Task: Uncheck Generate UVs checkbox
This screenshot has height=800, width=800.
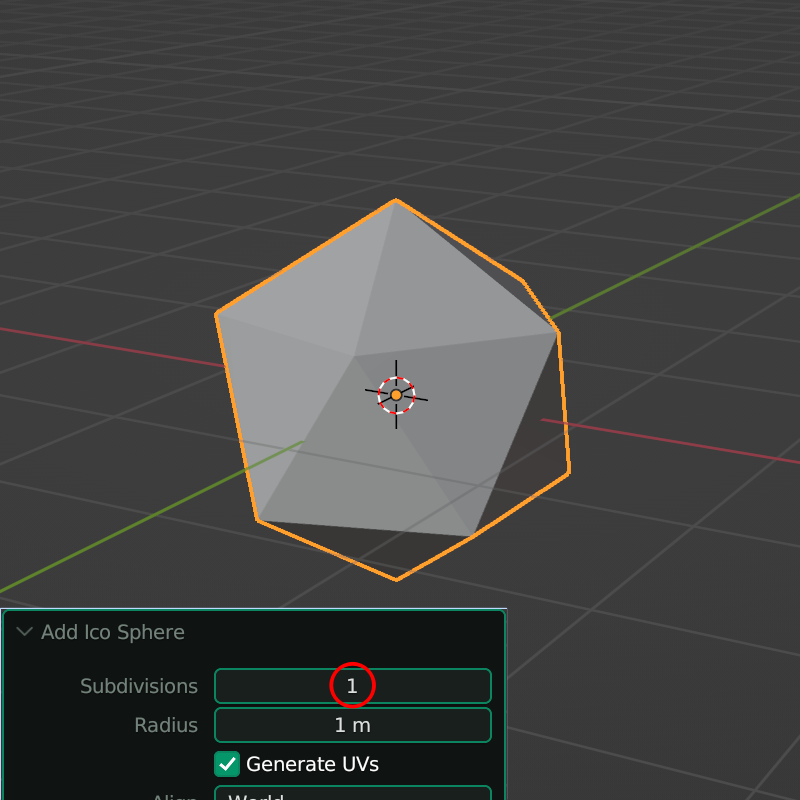Action: tap(227, 764)
